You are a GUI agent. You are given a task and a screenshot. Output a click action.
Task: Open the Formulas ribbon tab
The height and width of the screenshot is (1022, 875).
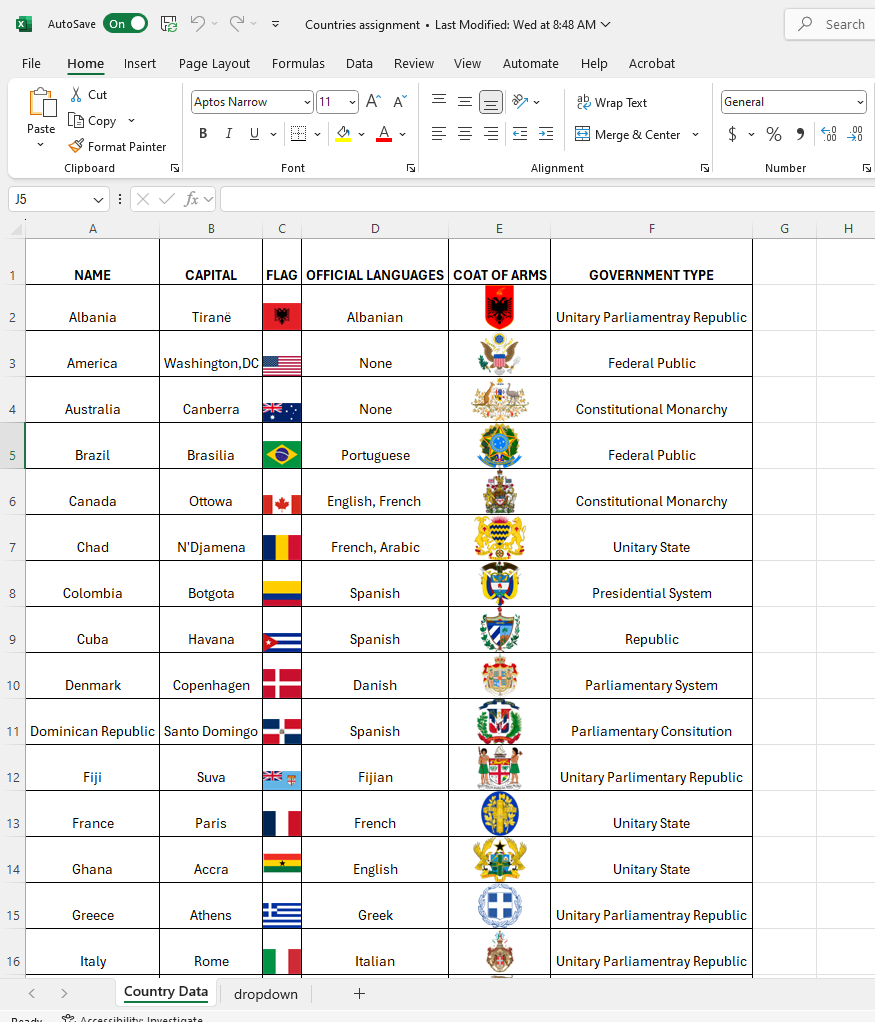tap(298, 63)
